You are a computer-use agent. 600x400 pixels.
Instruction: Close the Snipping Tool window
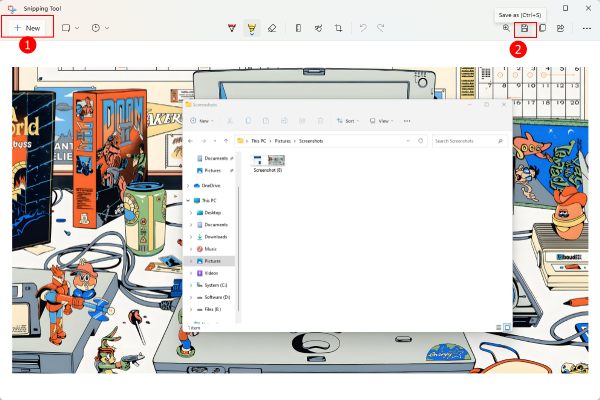pyautogui.click(x=589, y=8)
